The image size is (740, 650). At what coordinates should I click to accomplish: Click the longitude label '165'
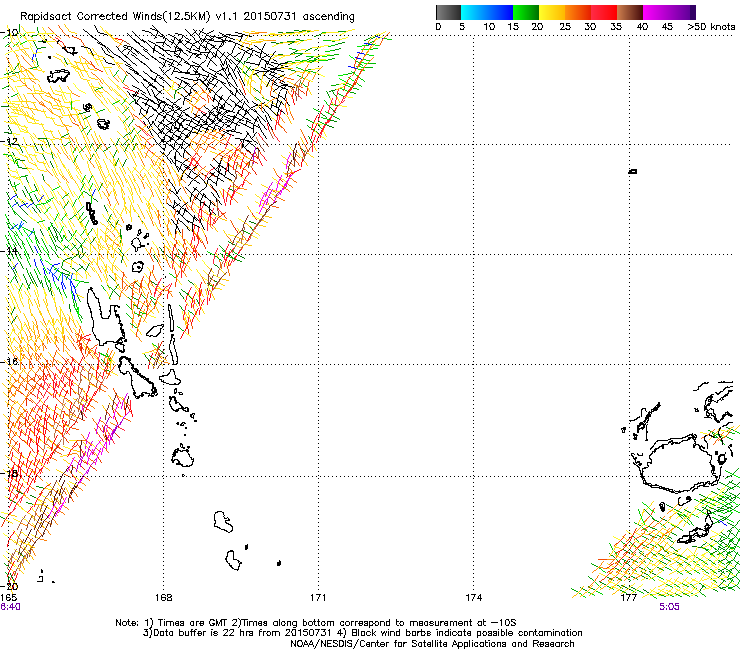pos(8,598)
